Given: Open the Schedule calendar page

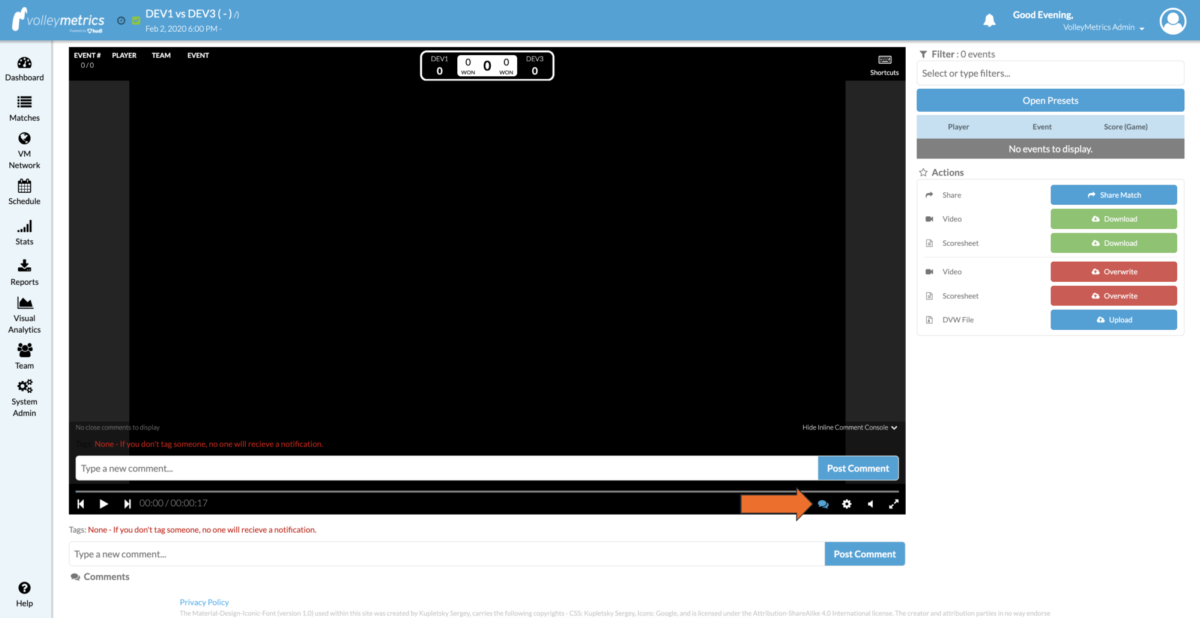Looking at the screenshot, I should (x=24, y=192).
